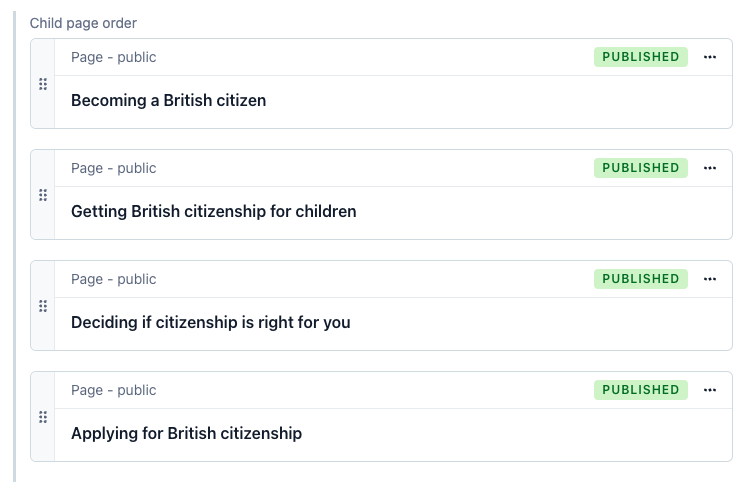Click Published badge on Applying for British citizenship
Screen dimensions: 743x494
click(x=641, y=390)
